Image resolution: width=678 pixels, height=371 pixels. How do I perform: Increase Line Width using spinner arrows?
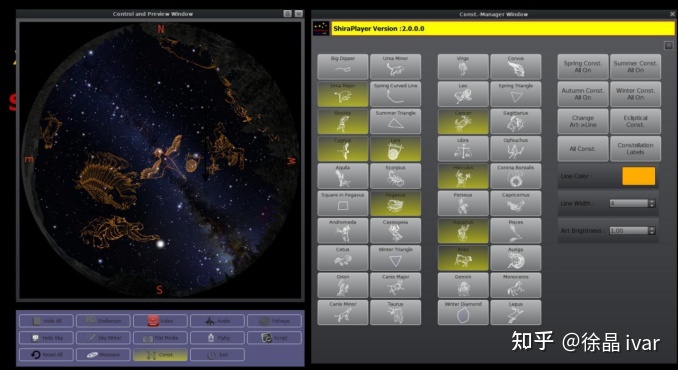pyautogui.click(x=652, y=203)
